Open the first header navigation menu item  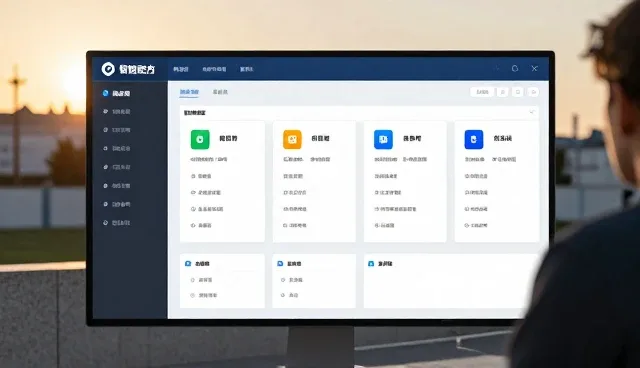pyautogui.click(x=181, y=69)
